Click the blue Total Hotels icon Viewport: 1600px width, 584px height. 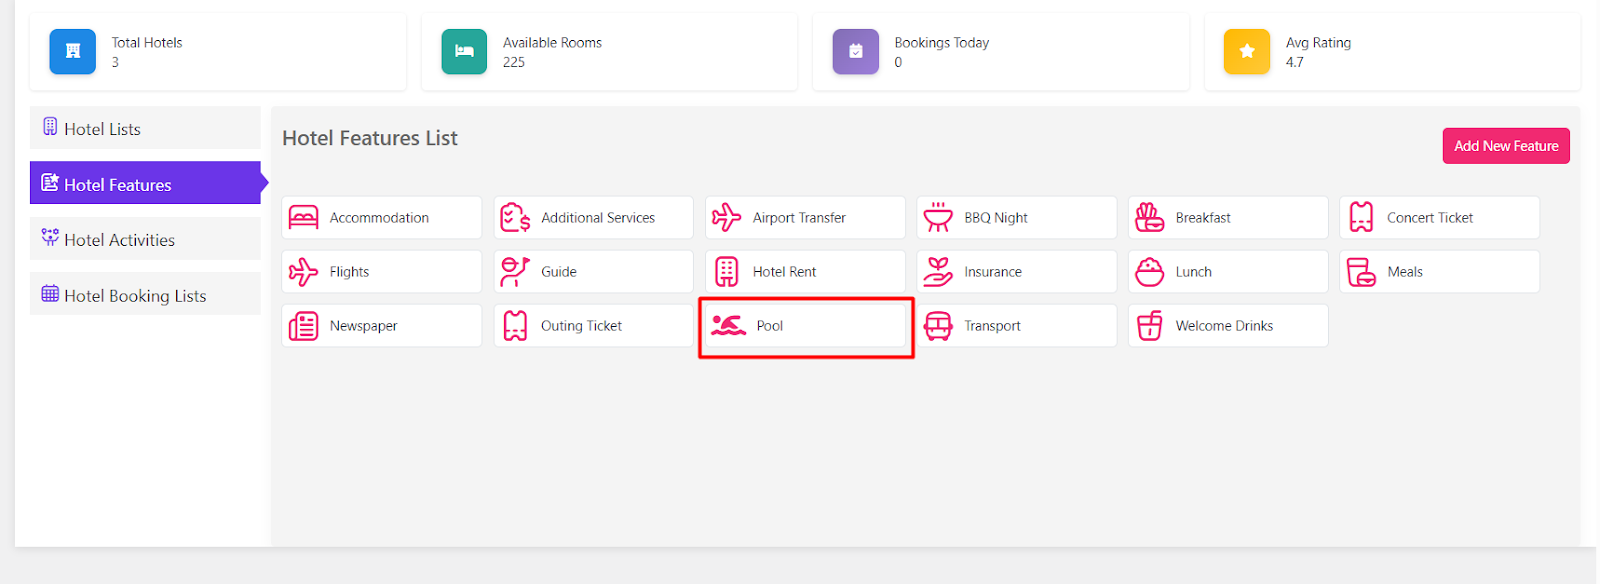73,52
